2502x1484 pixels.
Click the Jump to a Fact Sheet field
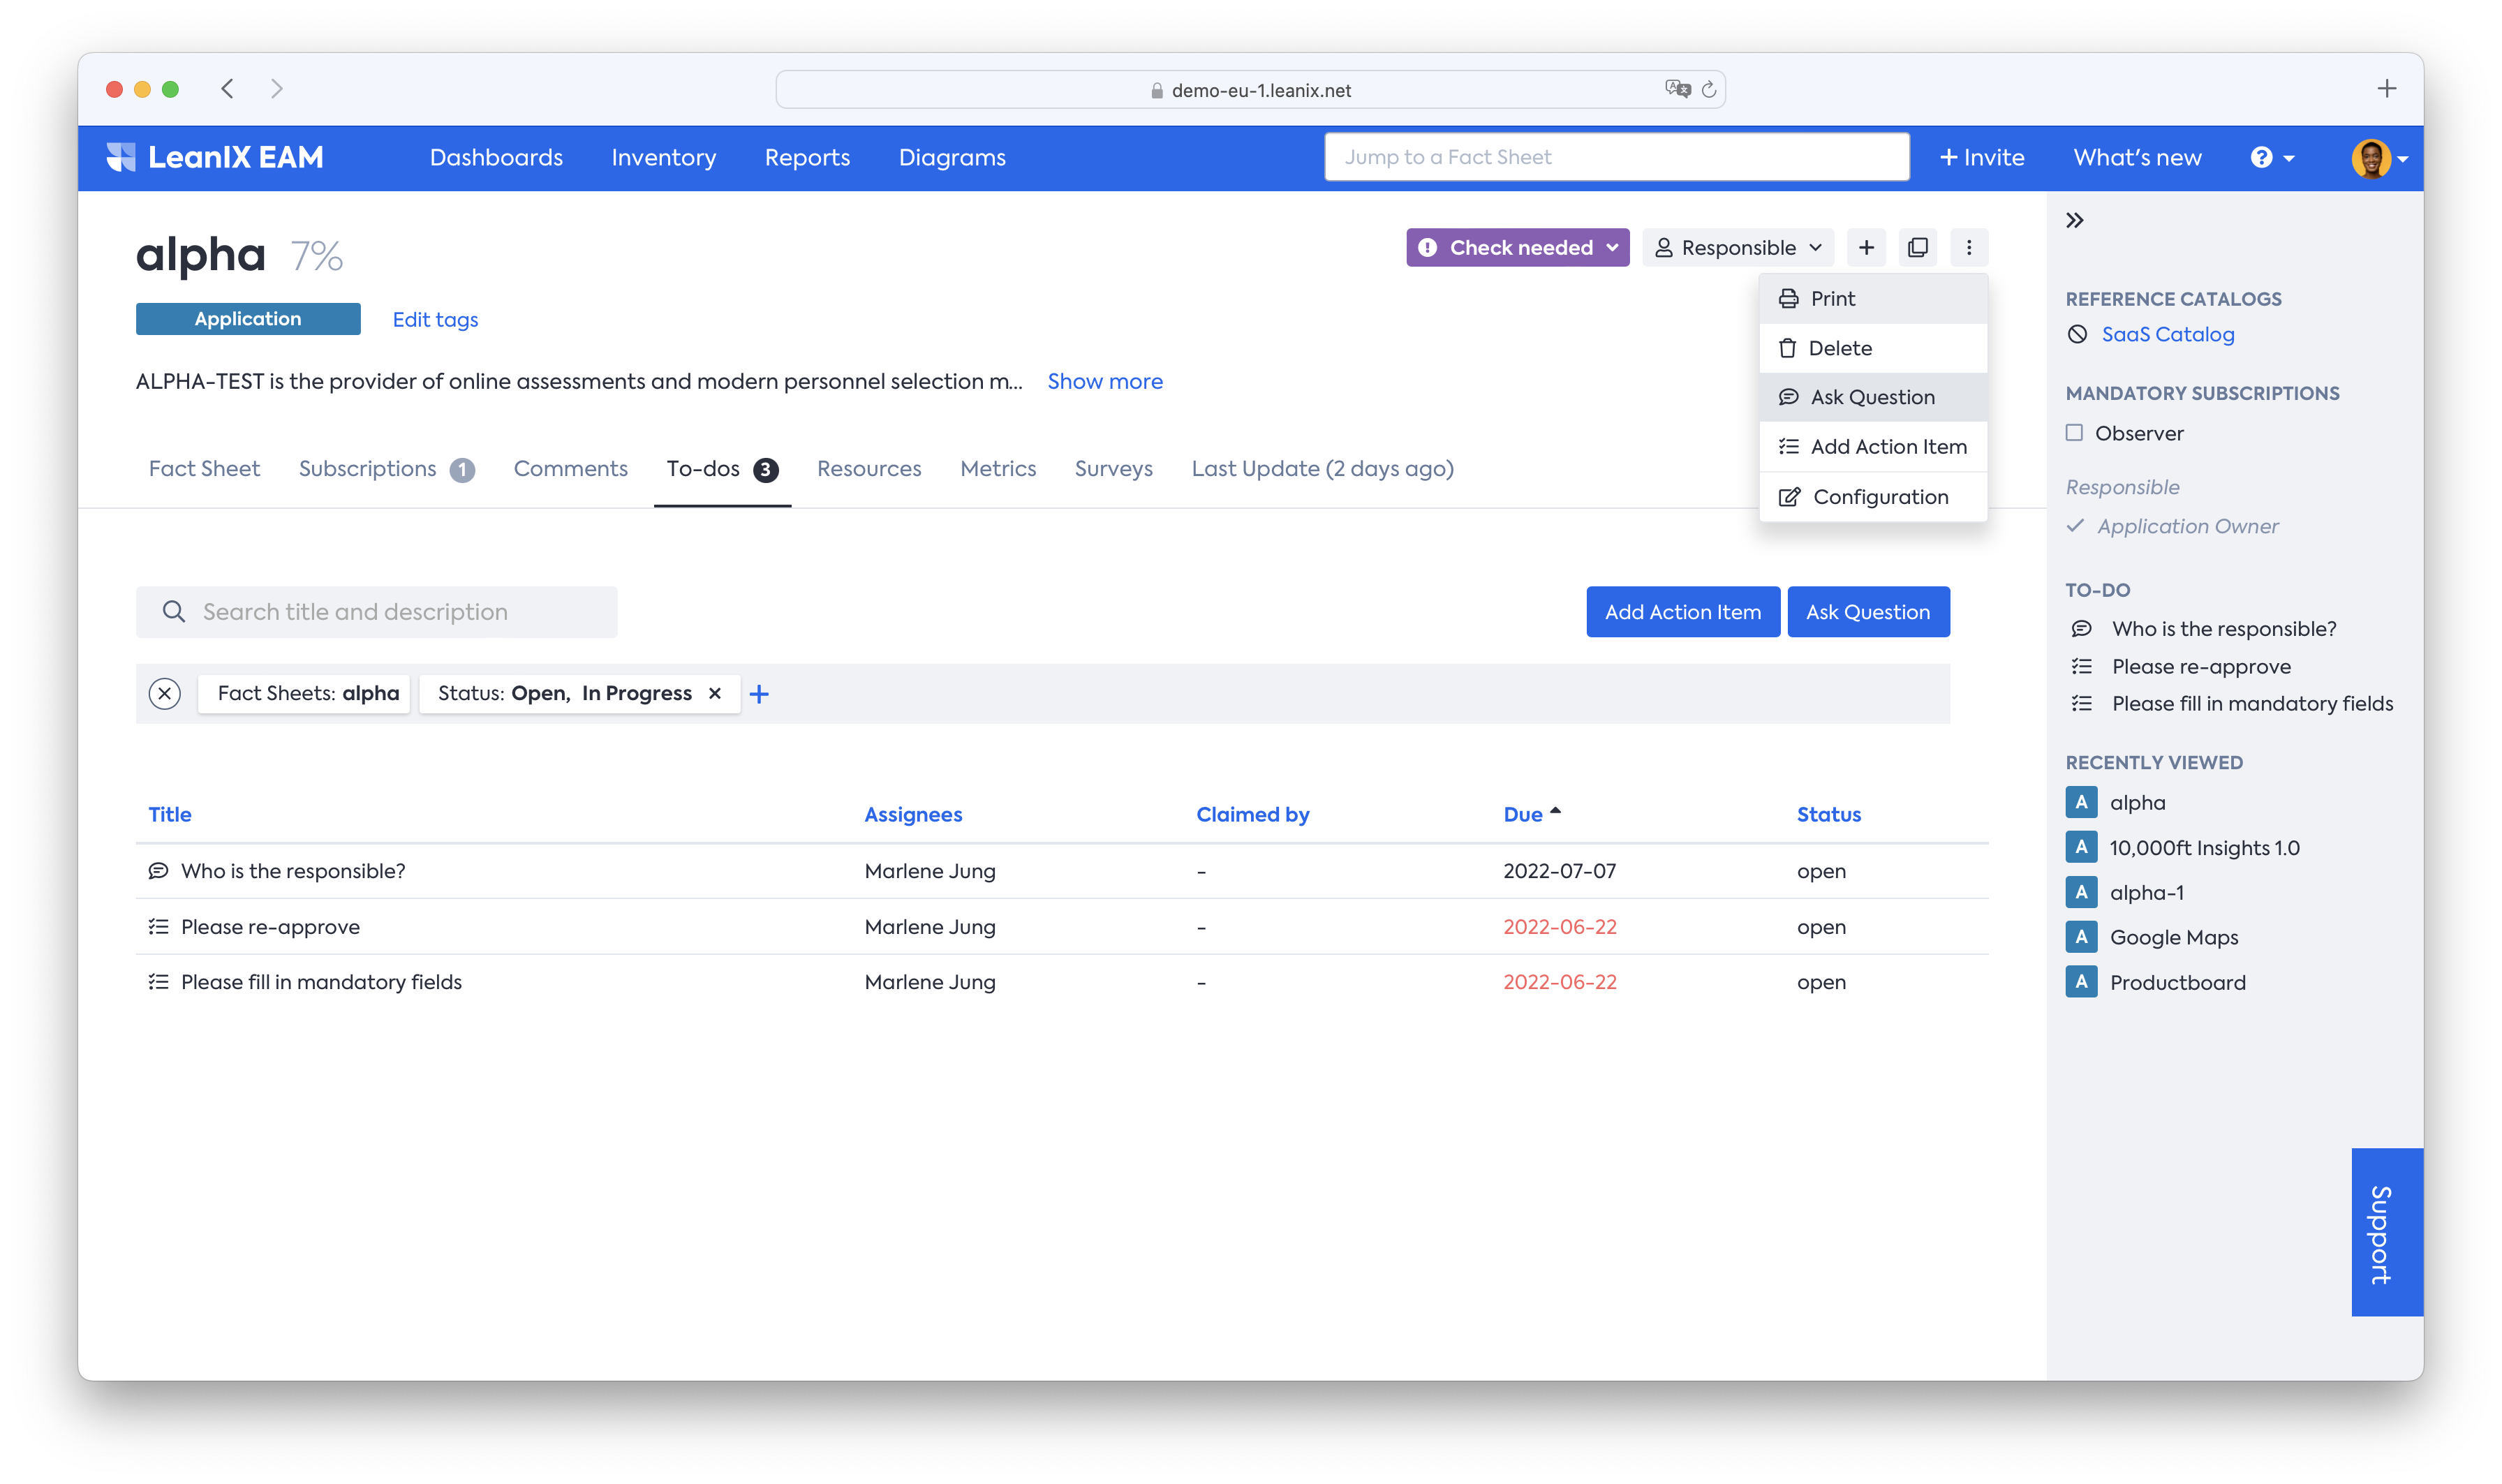click(1616, 157)
